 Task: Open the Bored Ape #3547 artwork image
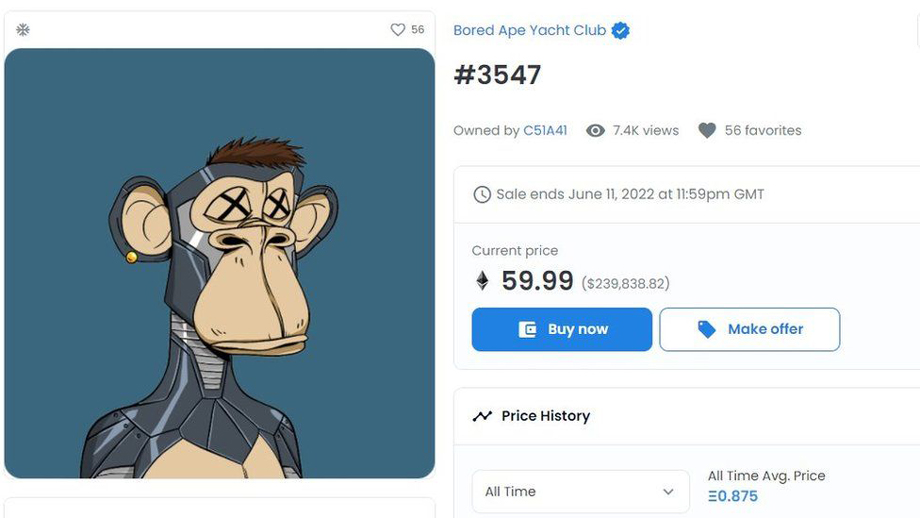[x=219, y=263]
